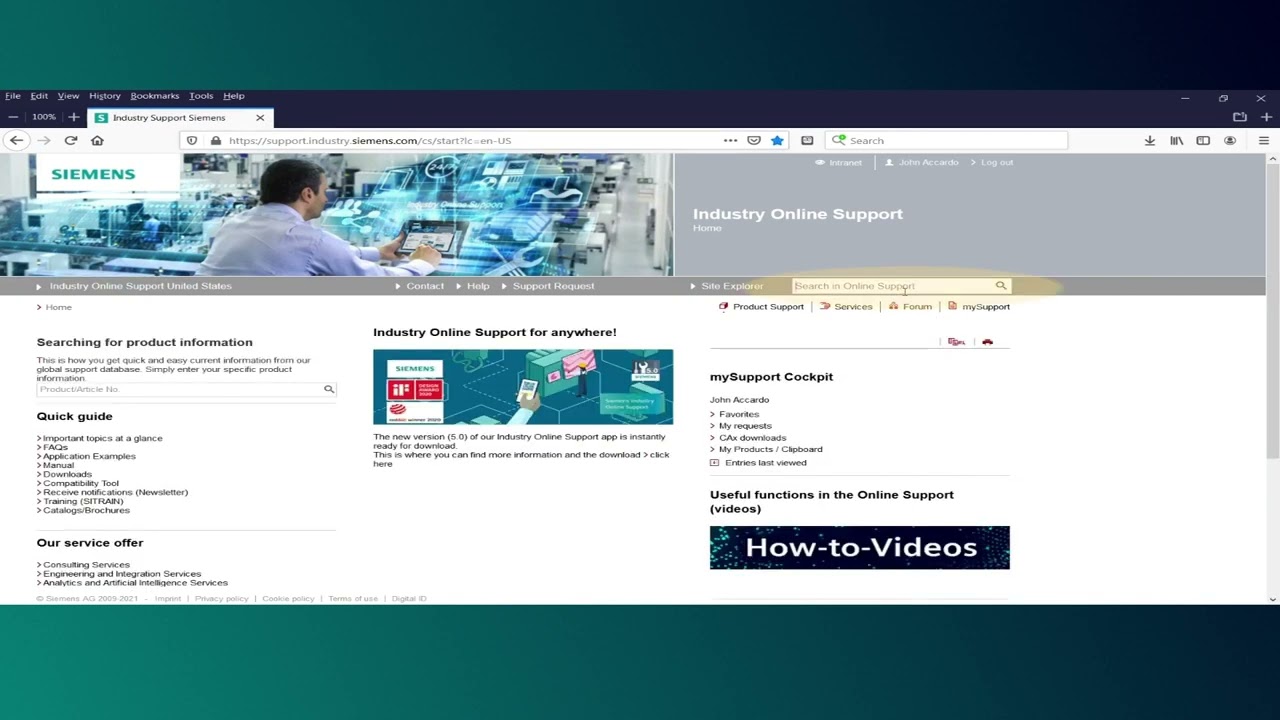This screenshot has height=720, width=1280.
Task: Open the How-to-Videos banner
Action: pyautogui.click(x=860, y=547)
